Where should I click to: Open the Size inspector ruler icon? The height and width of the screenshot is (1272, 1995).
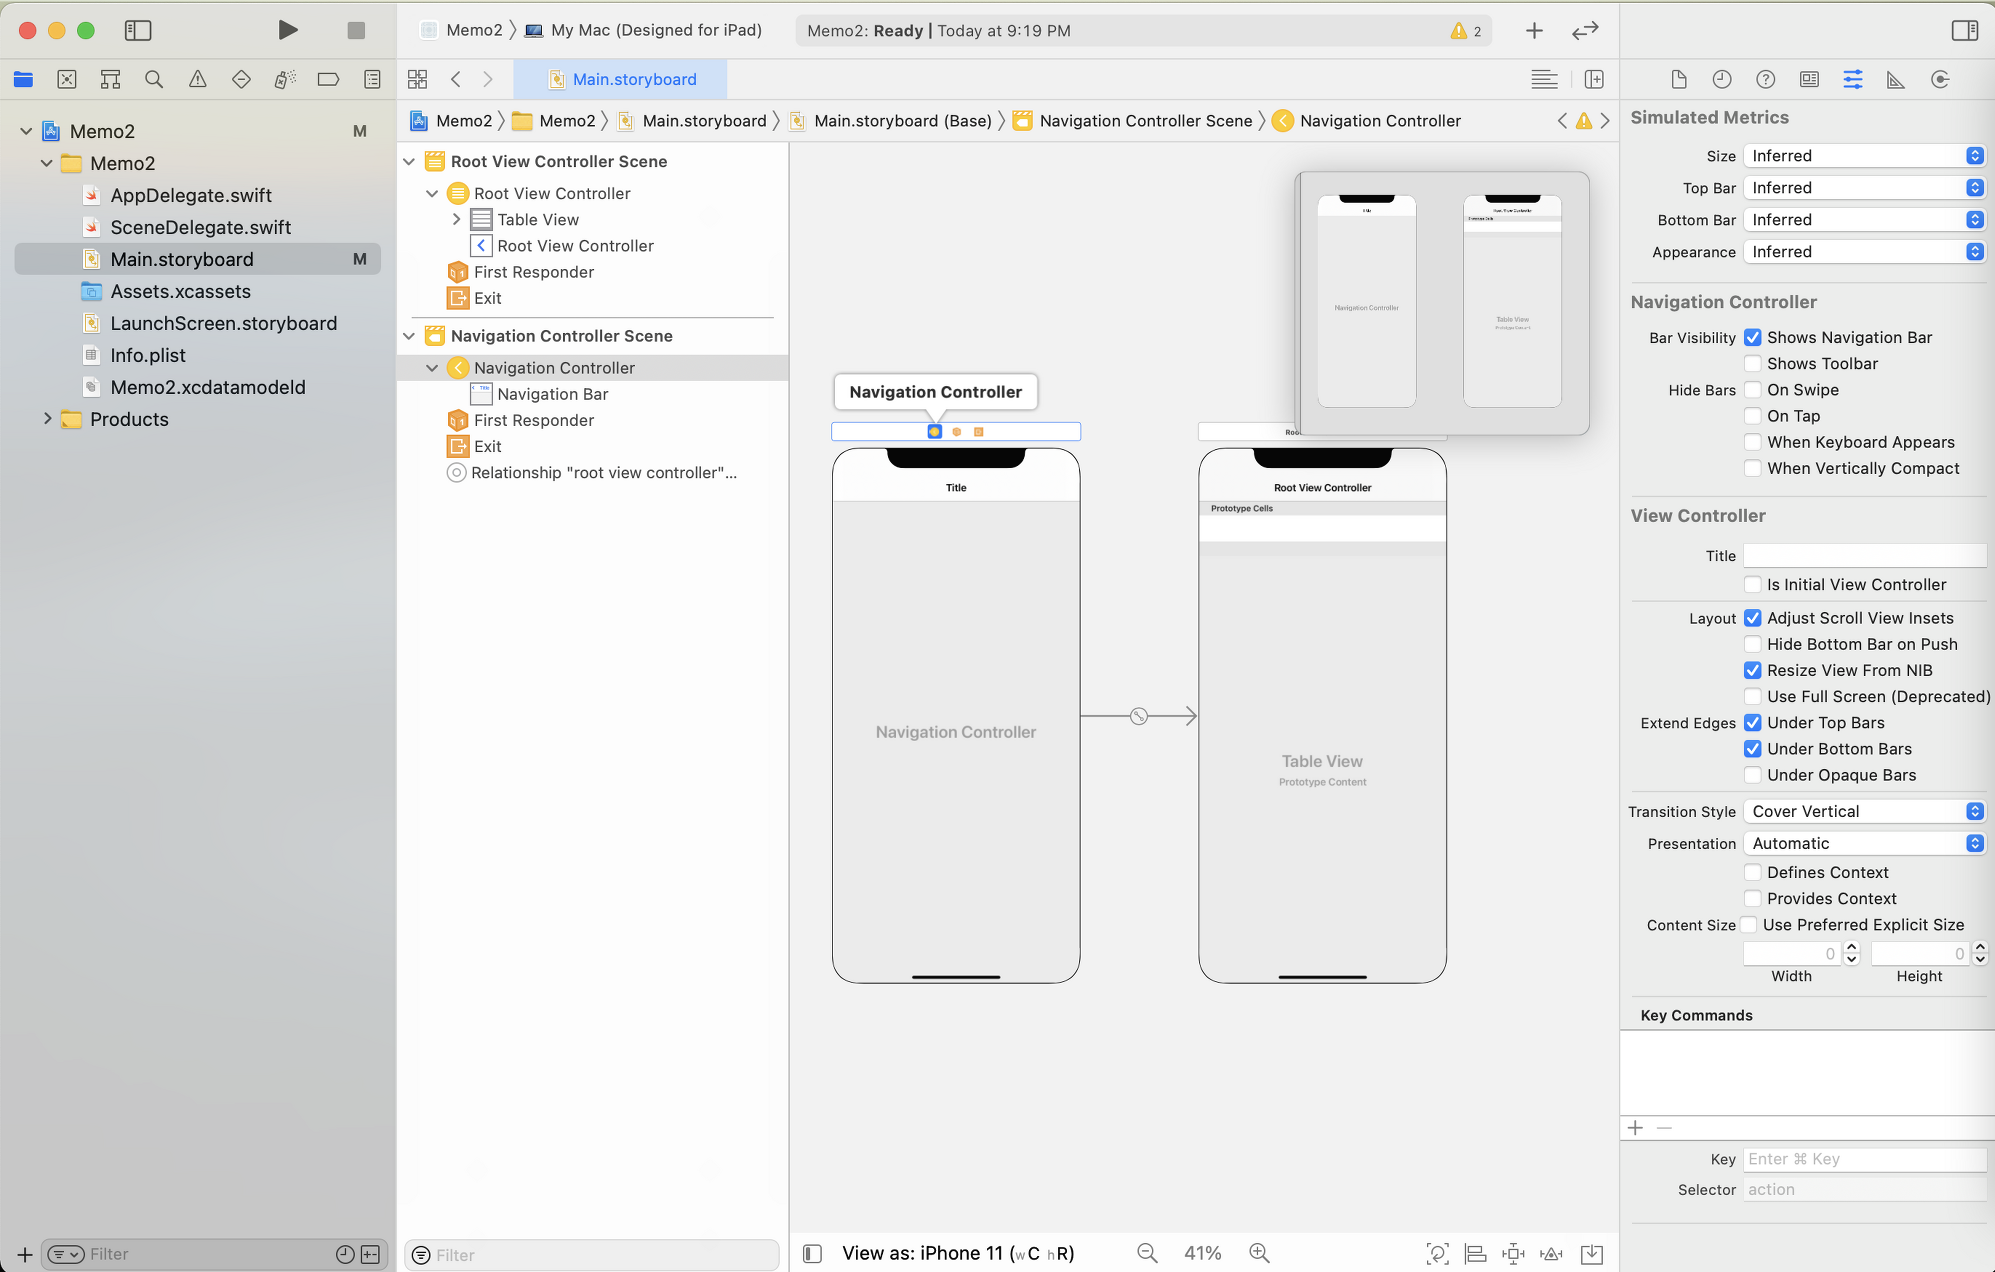coord(1895,79)
